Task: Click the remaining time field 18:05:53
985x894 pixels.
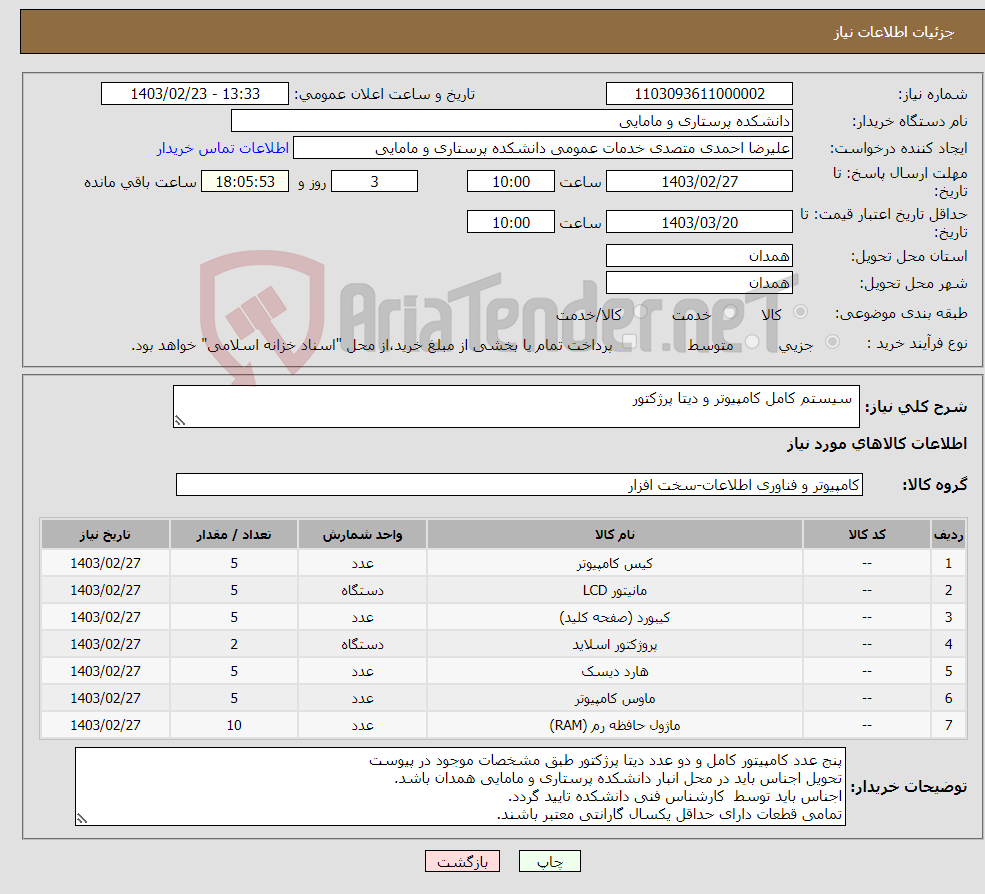Action: coord(245,182)
